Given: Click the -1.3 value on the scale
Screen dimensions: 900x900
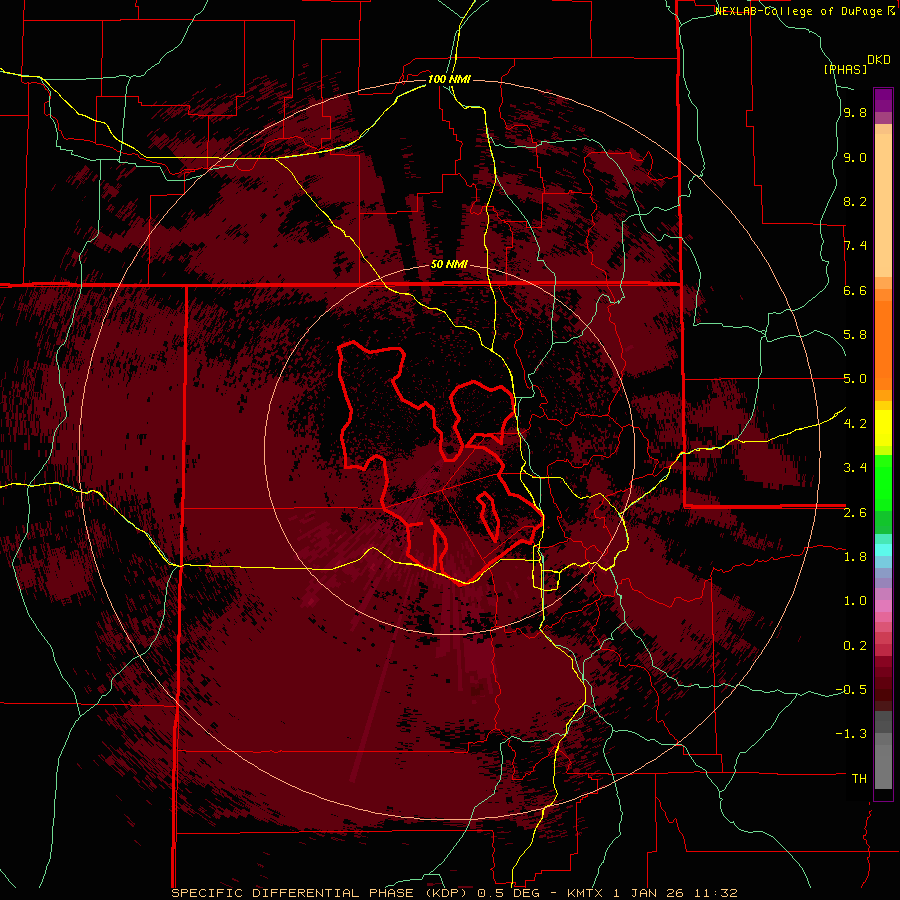Looking at the screenshot, I should (851, 734).
